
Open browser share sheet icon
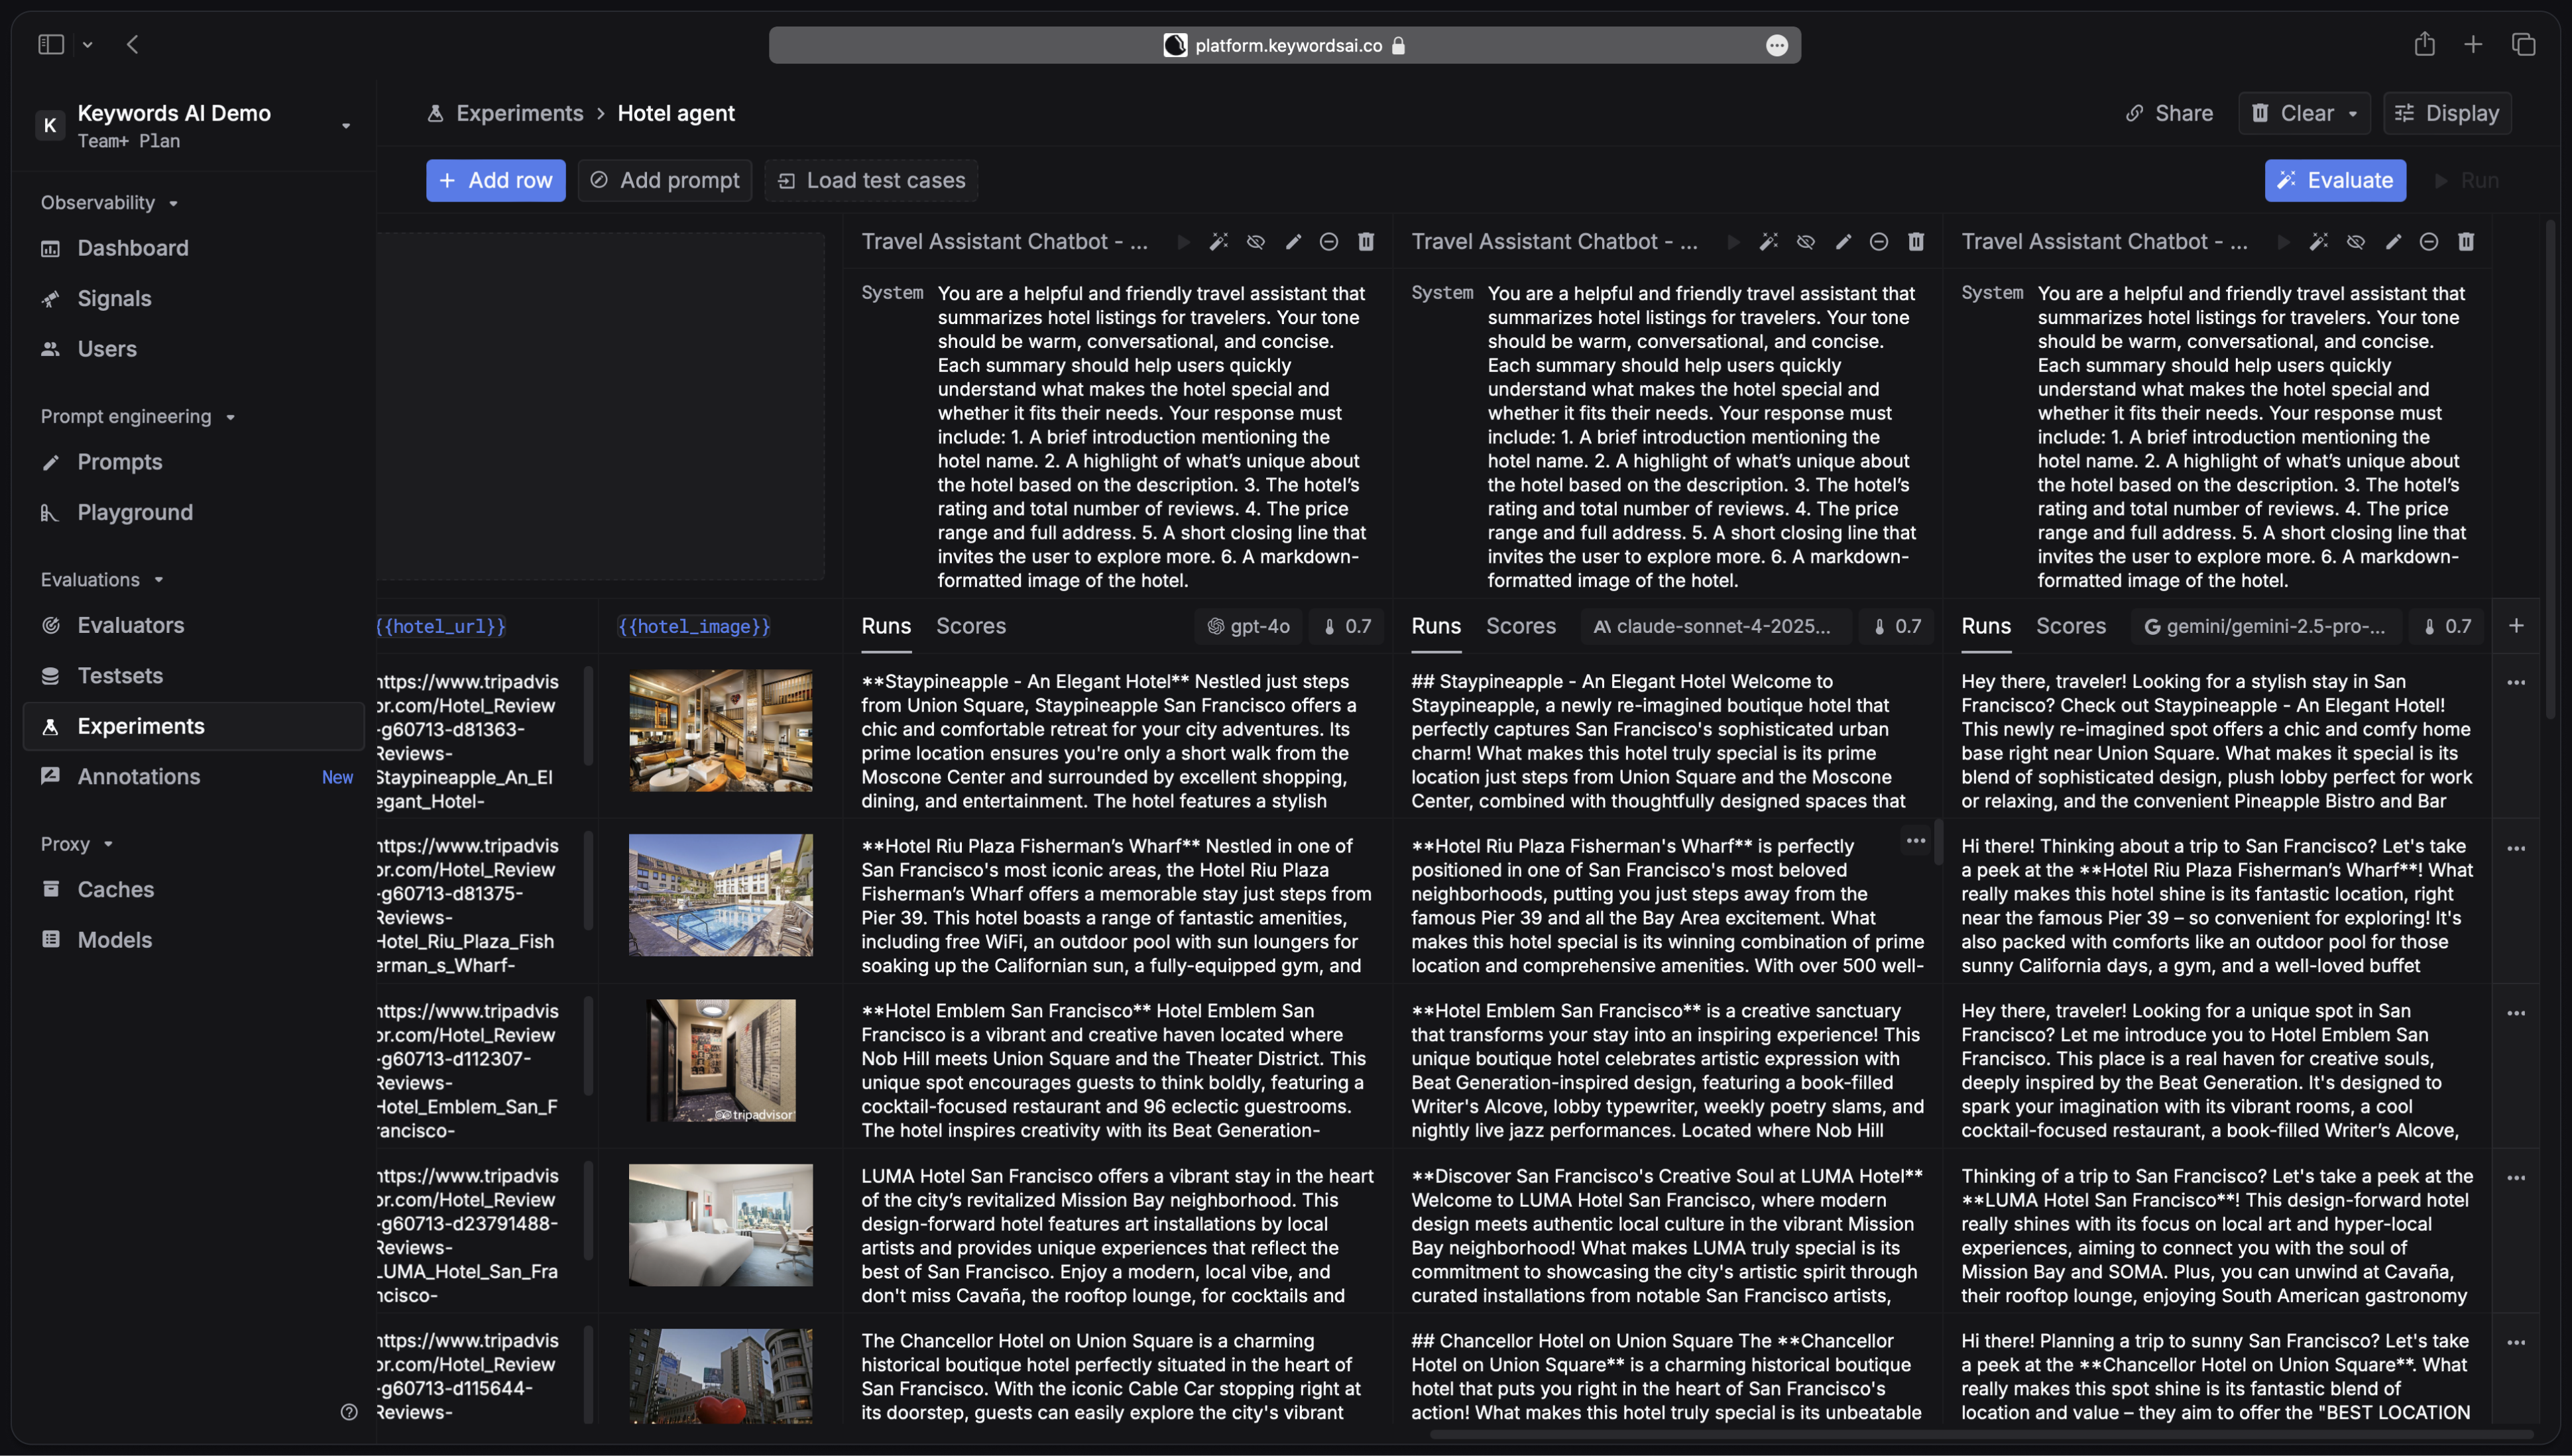coord(2425,44)
